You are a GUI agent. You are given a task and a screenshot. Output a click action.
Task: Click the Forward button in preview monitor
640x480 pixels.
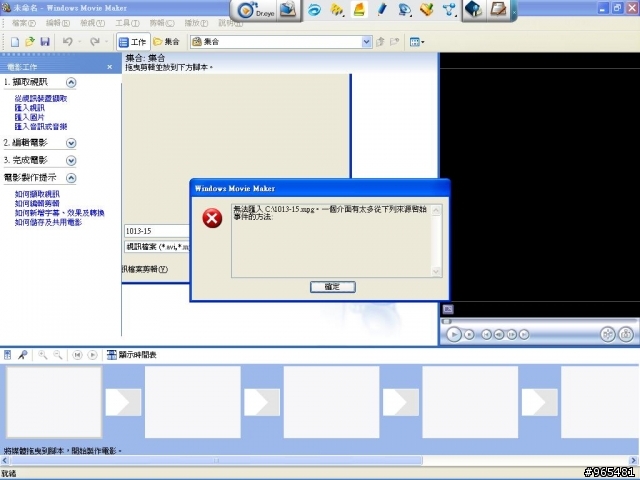click(x=524, y=335)
